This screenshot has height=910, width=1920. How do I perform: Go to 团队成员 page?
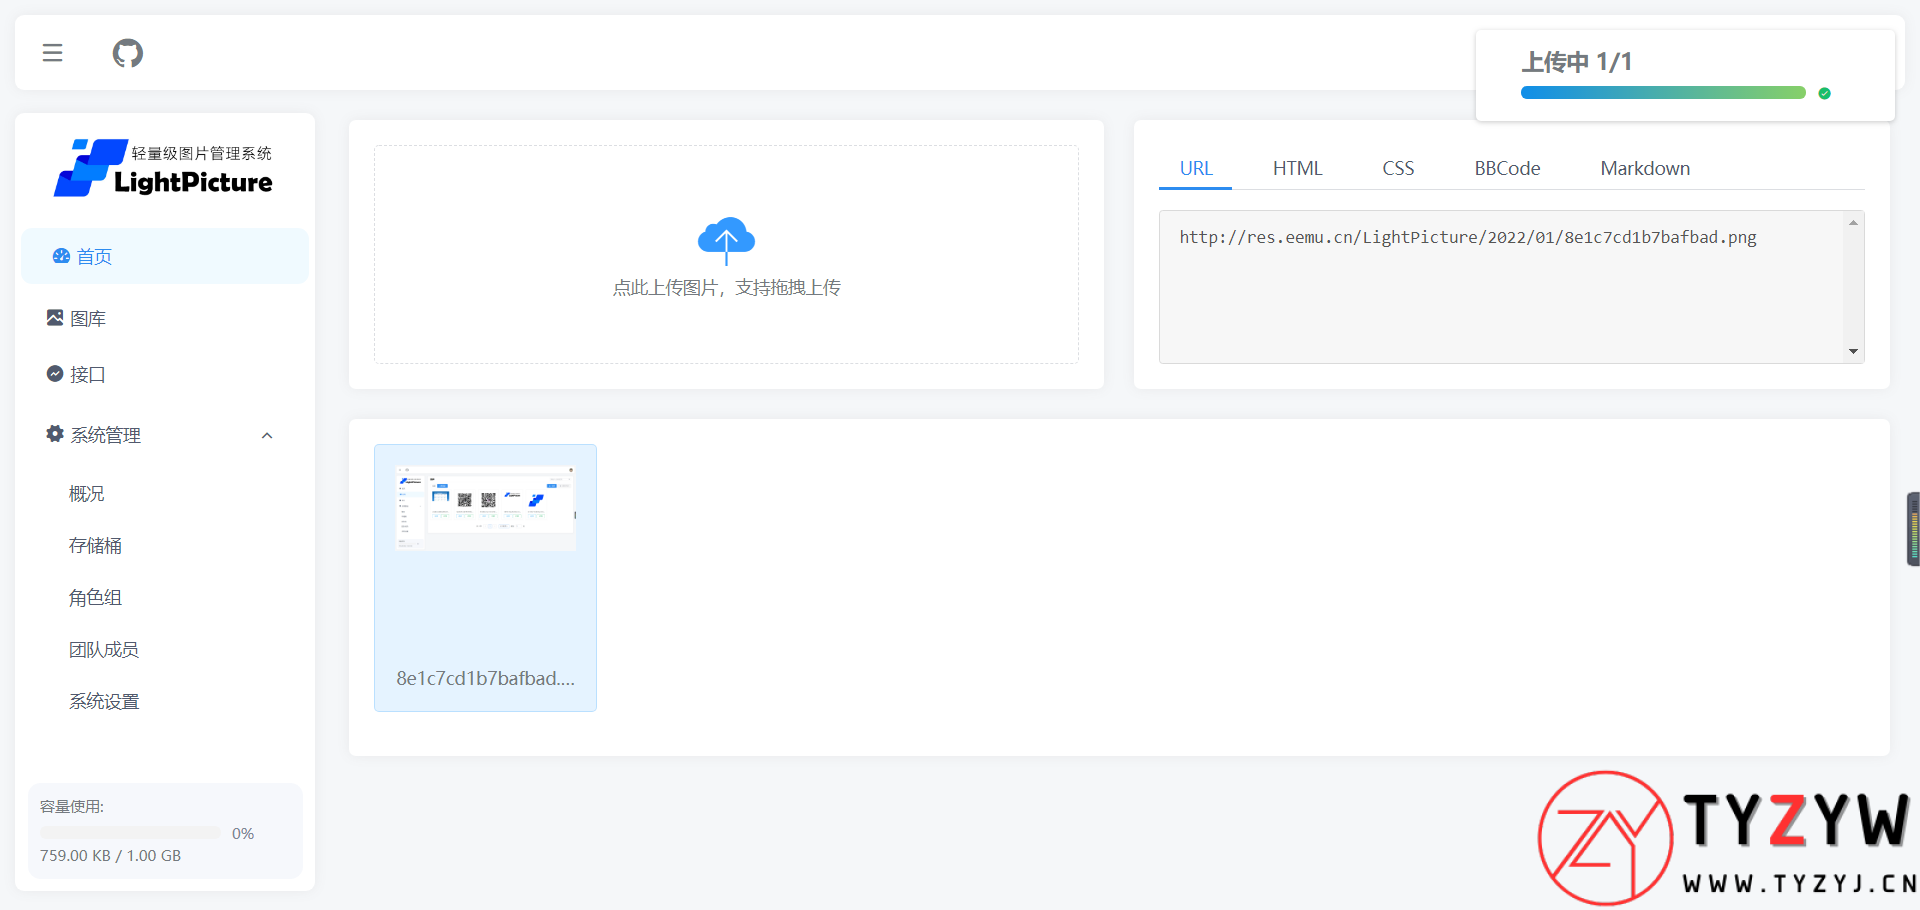coord(103,649)
